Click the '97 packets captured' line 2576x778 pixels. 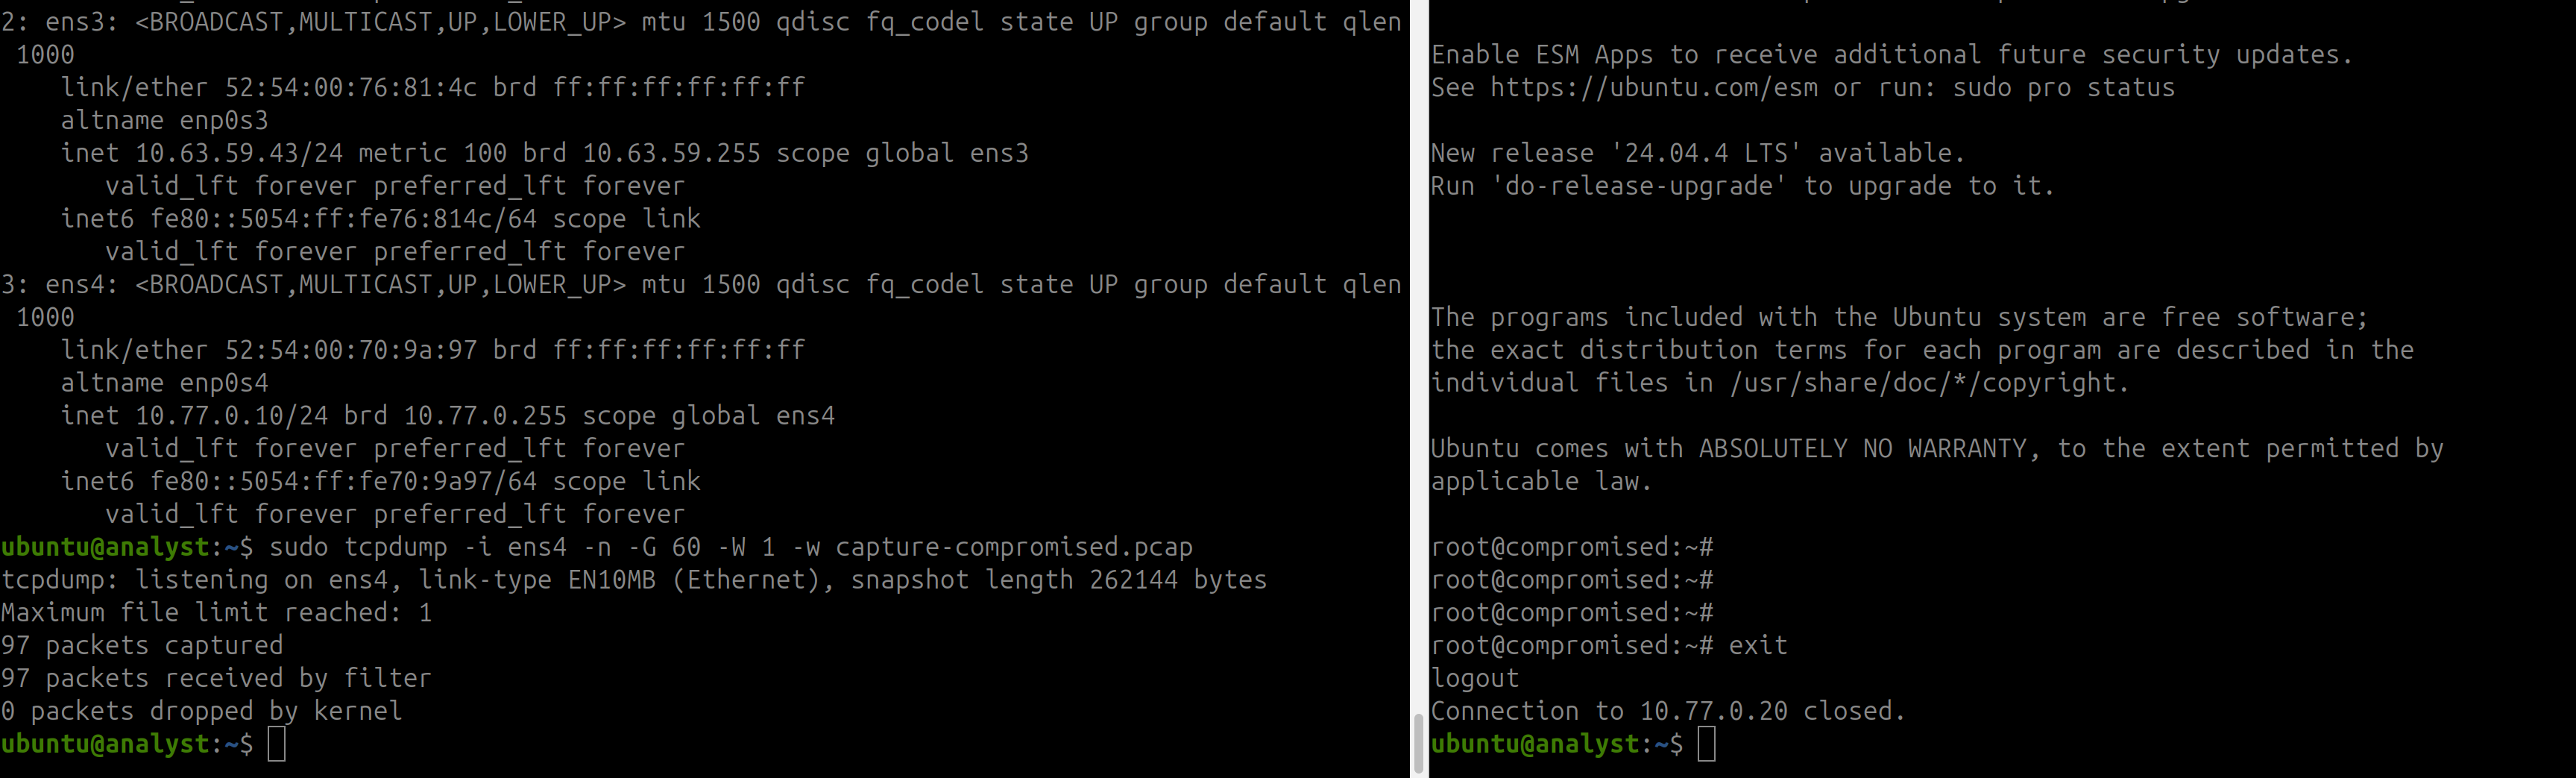coord(142,646)
